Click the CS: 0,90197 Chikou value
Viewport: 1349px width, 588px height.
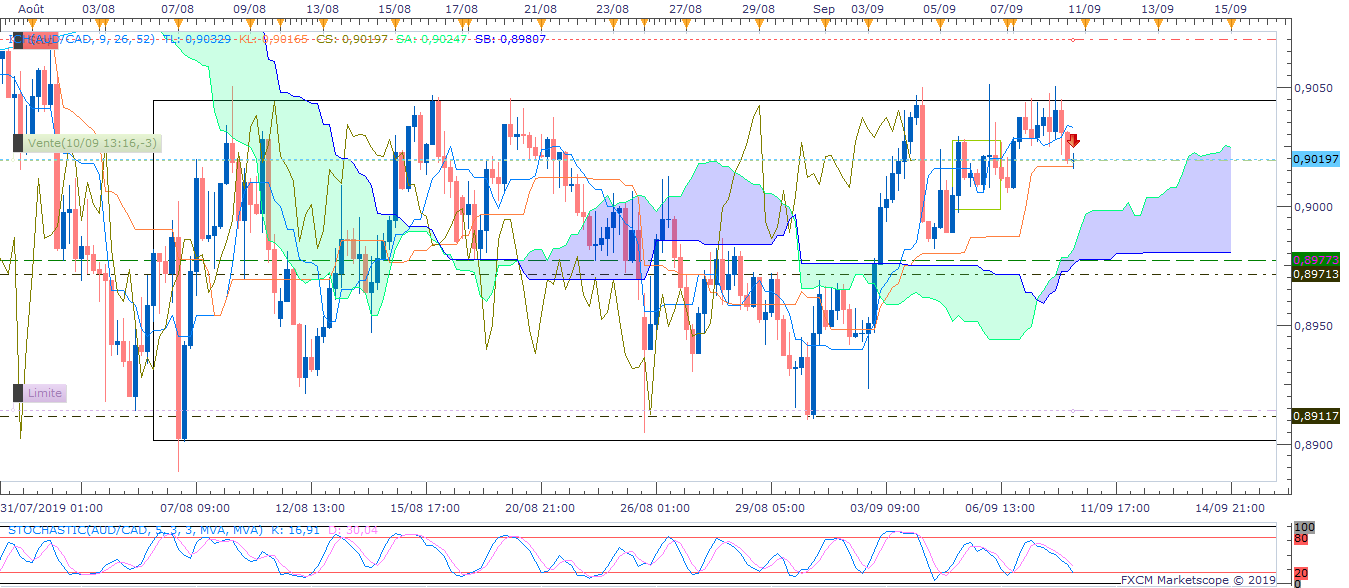click(x=353, y=39)
